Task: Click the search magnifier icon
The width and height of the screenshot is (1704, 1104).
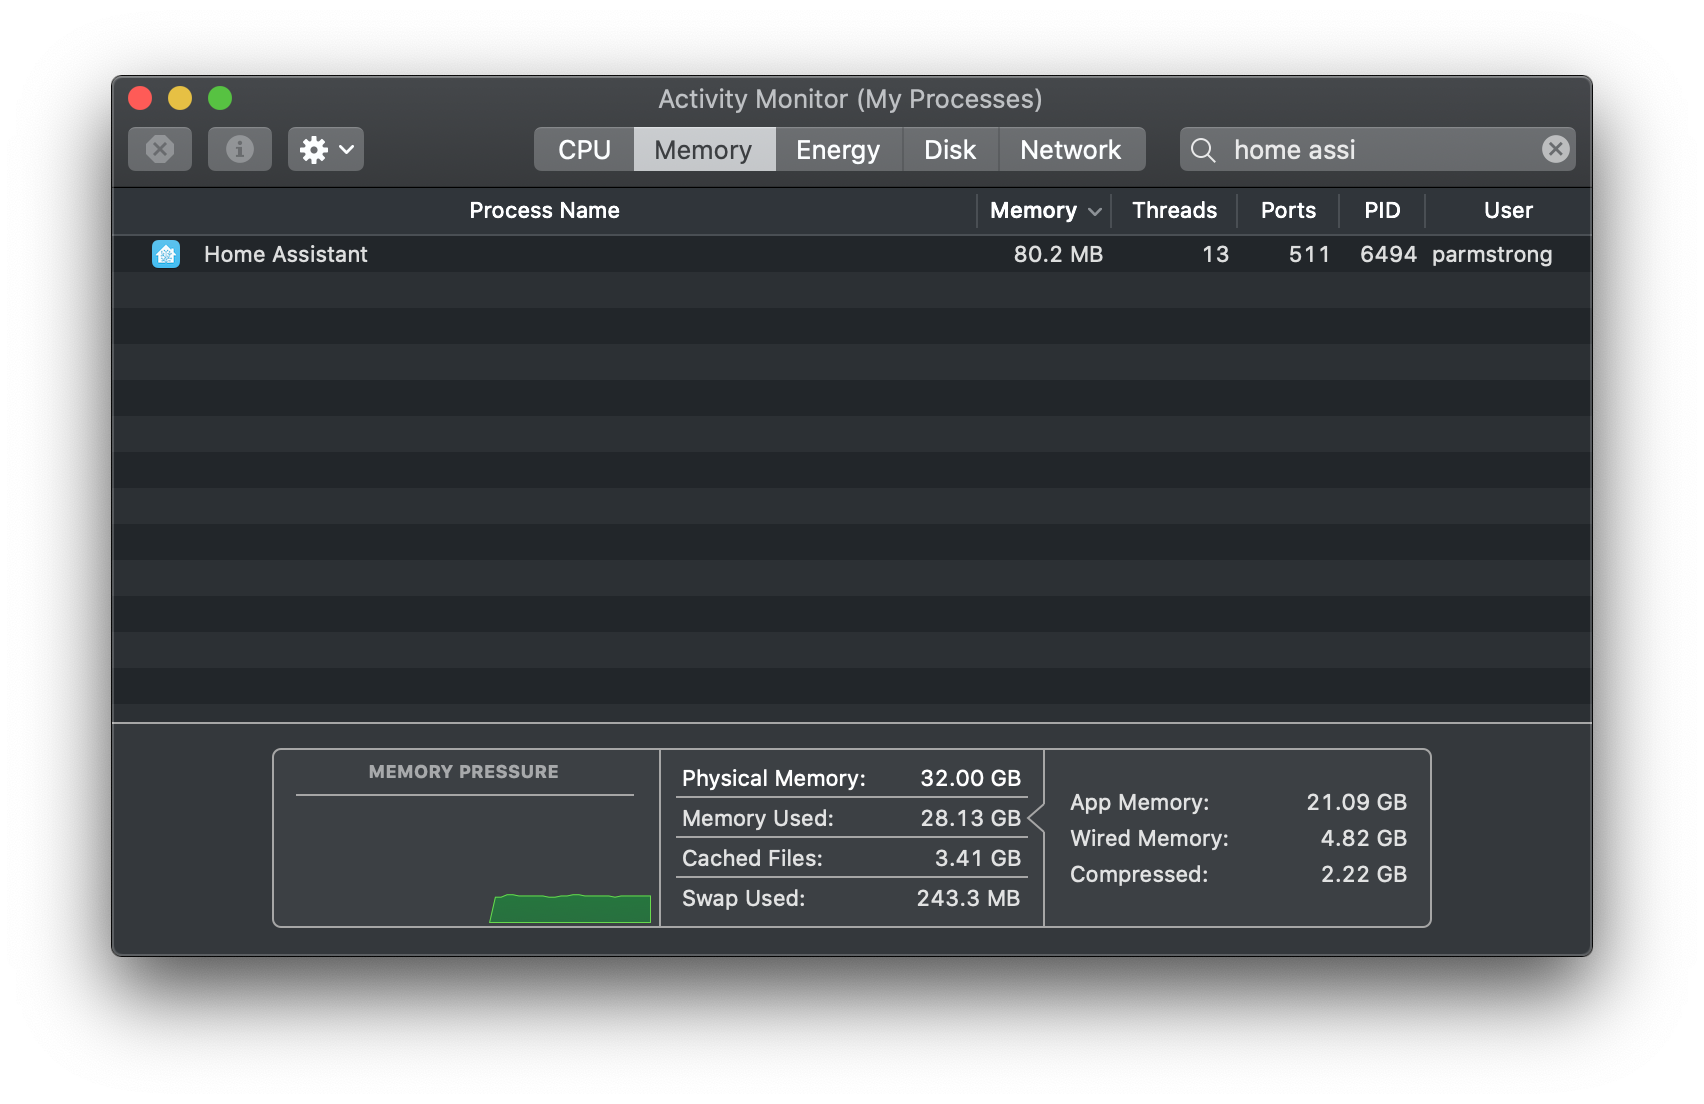Action: [1203, 150]
